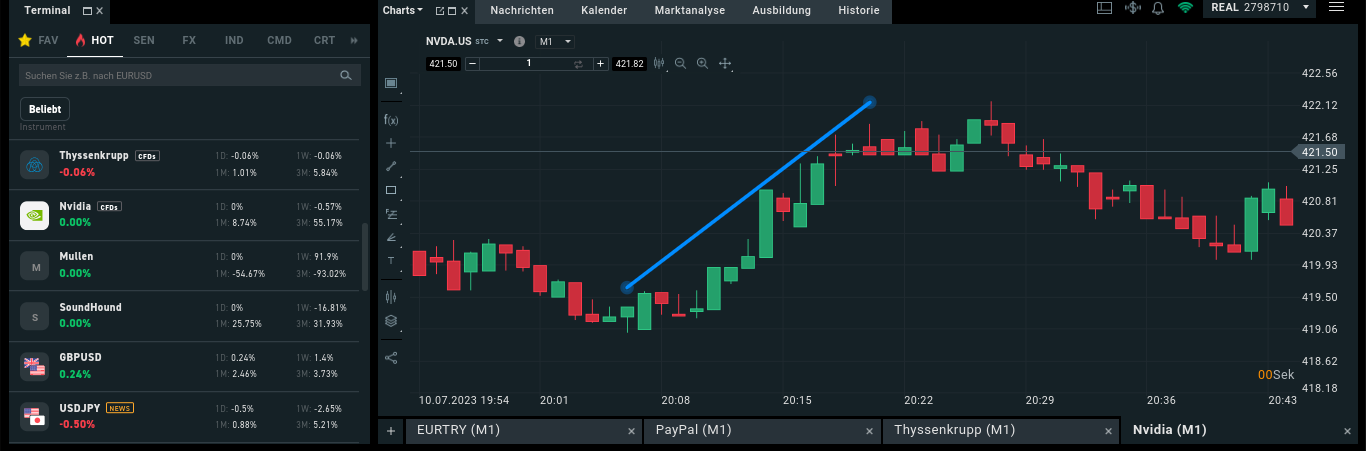1366x451 pixels.
Task: Select the SoundHound instrument row
Action: pyautogui.click(x=185, y=316)
